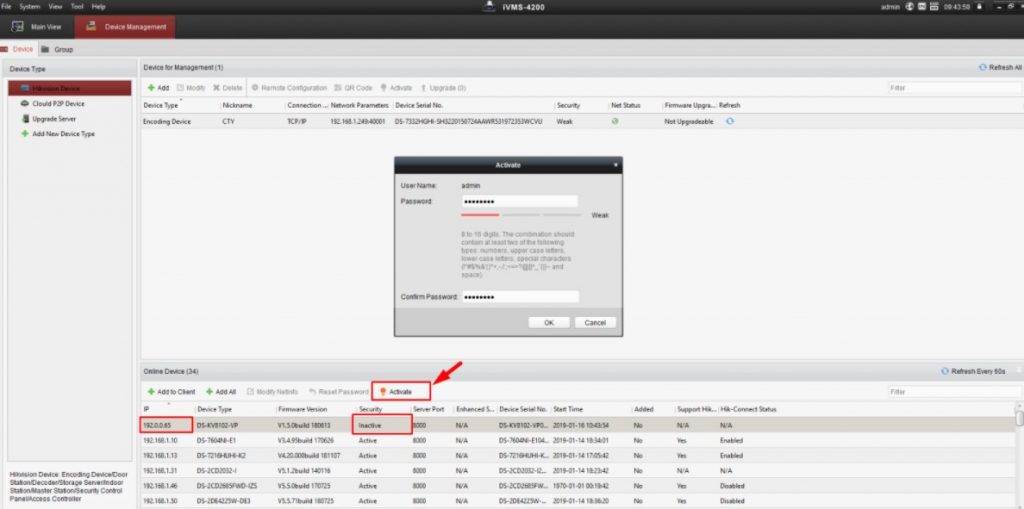Select the Group sub-tab
The image size is (1024, 509).
(58, 49)
